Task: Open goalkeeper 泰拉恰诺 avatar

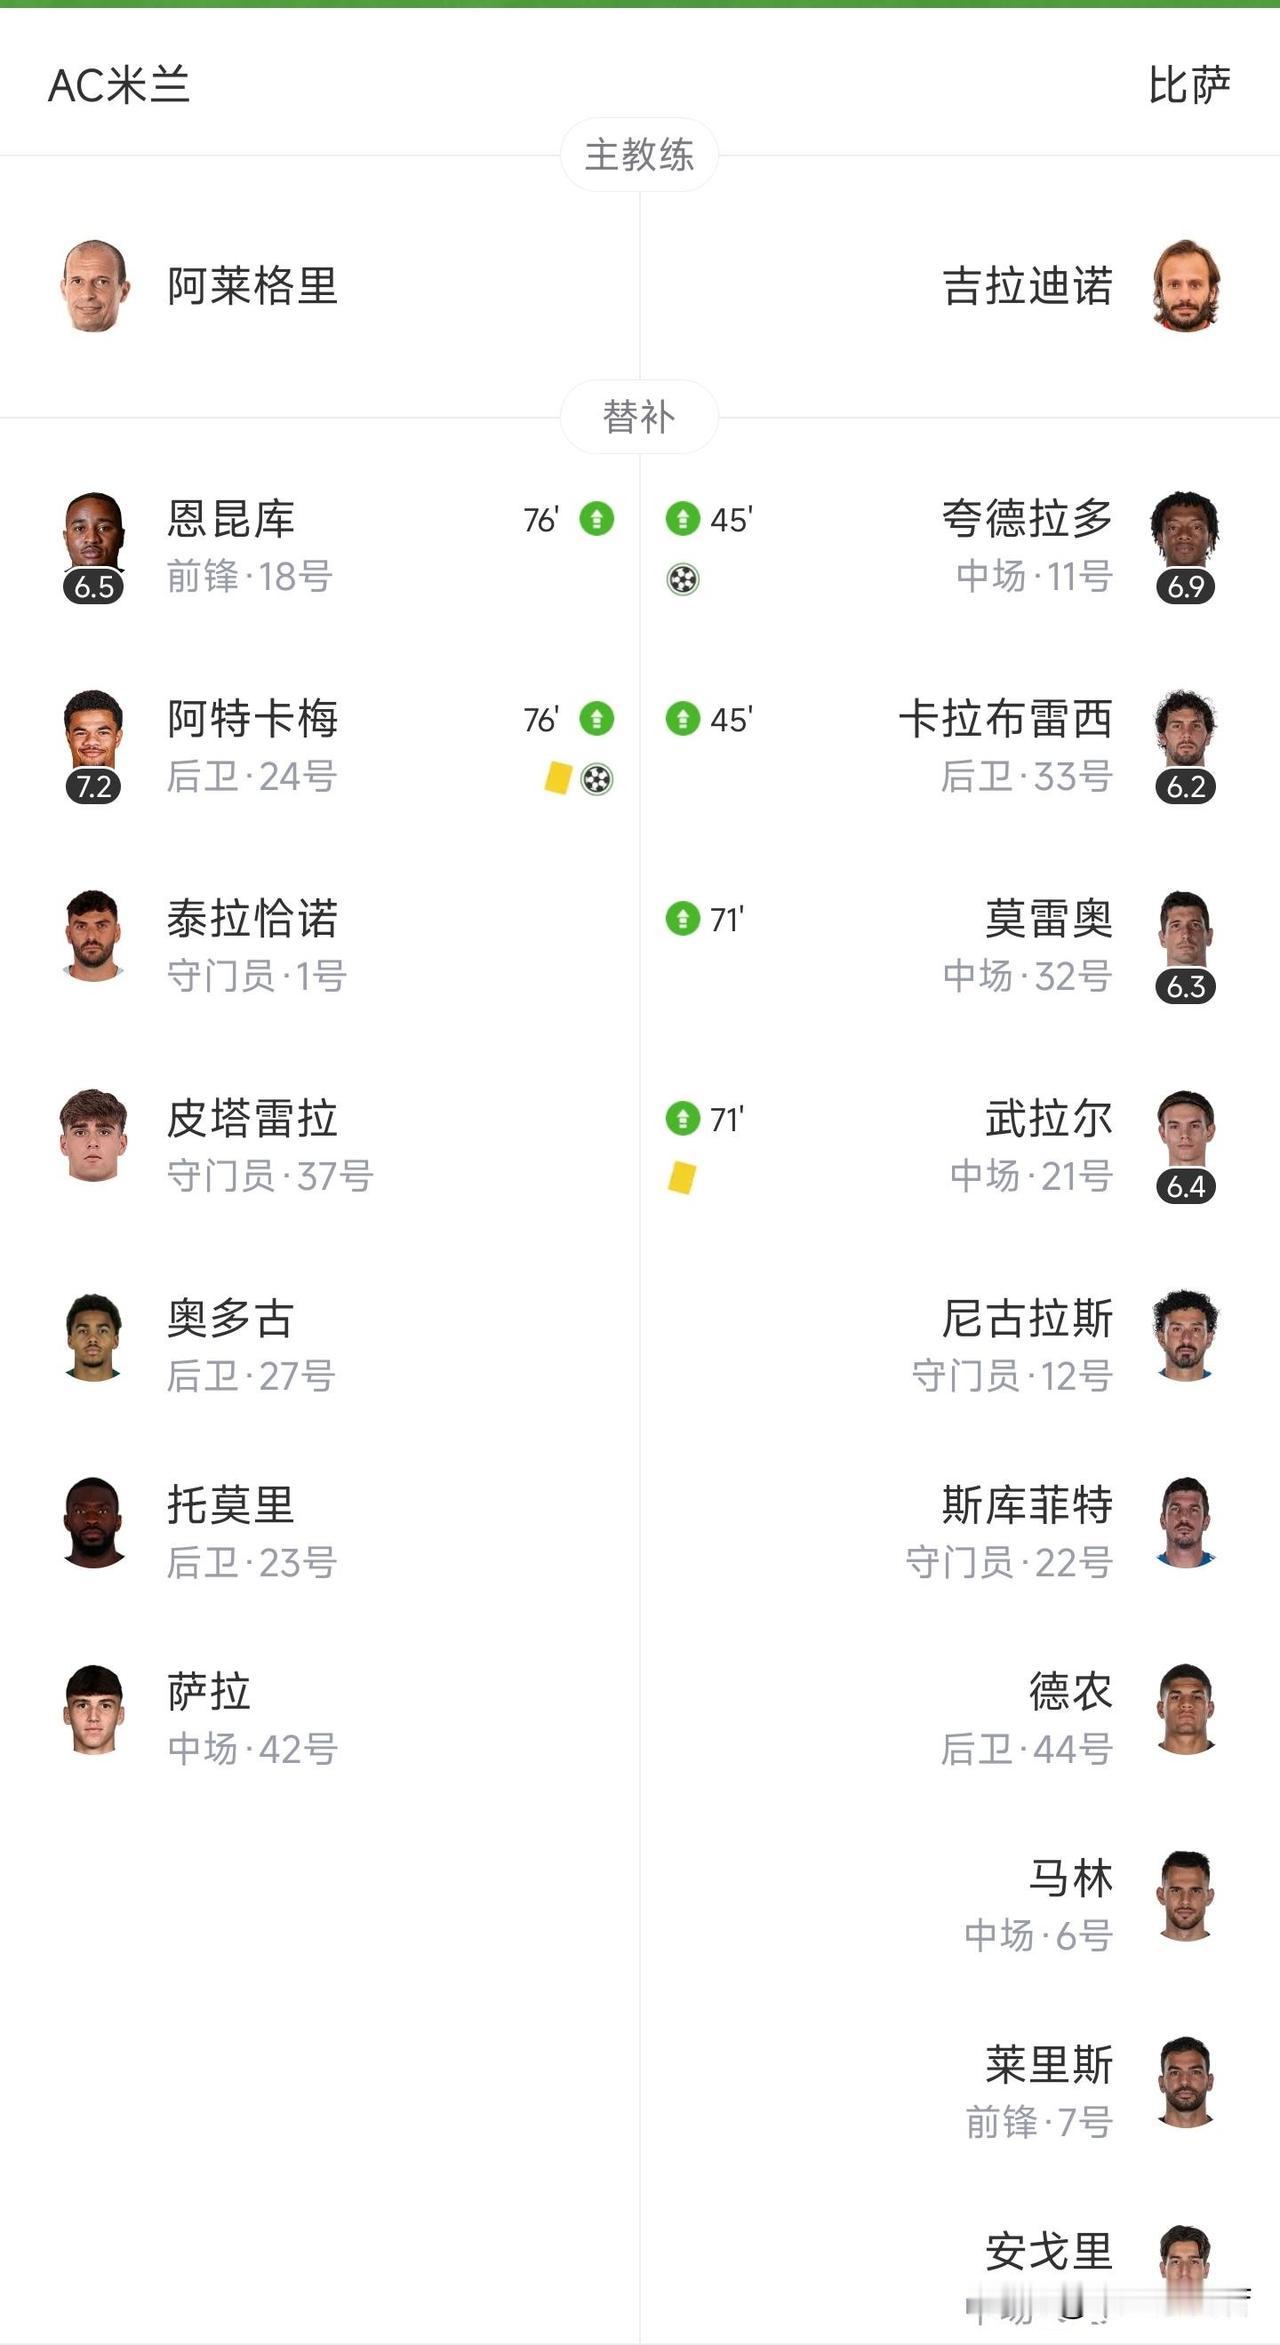Action: [x=94, y=935]
